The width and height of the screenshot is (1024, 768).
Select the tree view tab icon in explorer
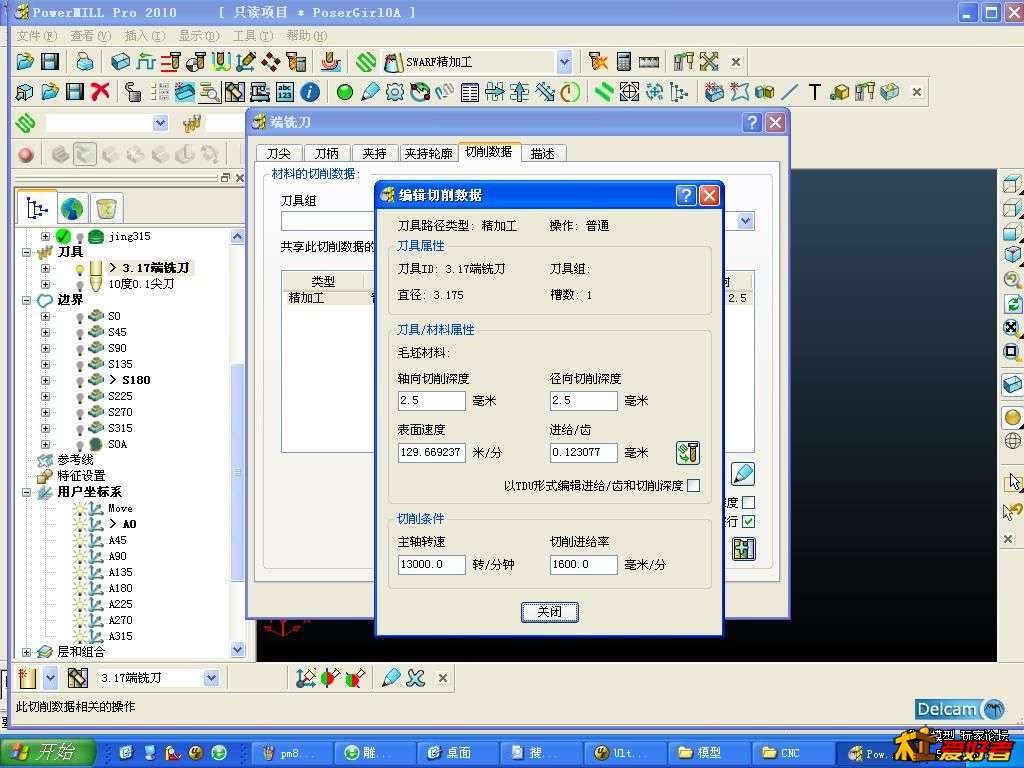click(x=37, y=208)
